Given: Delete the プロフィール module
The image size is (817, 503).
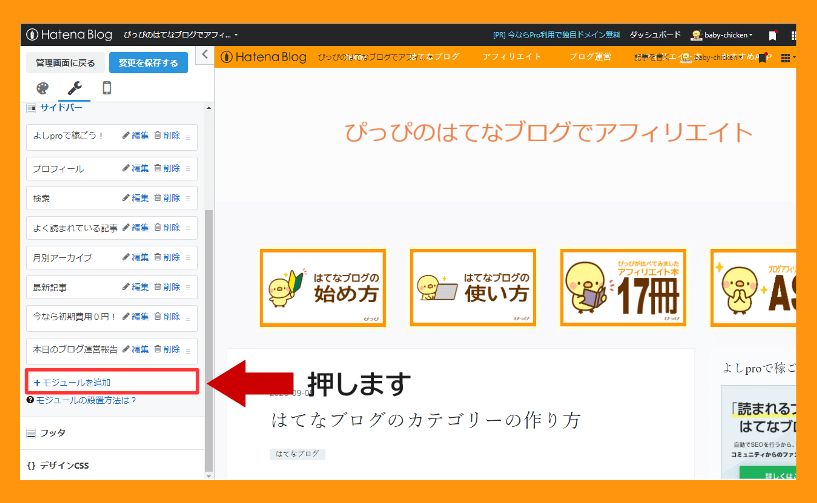Looking at the screenshot, I should (167, 168).
